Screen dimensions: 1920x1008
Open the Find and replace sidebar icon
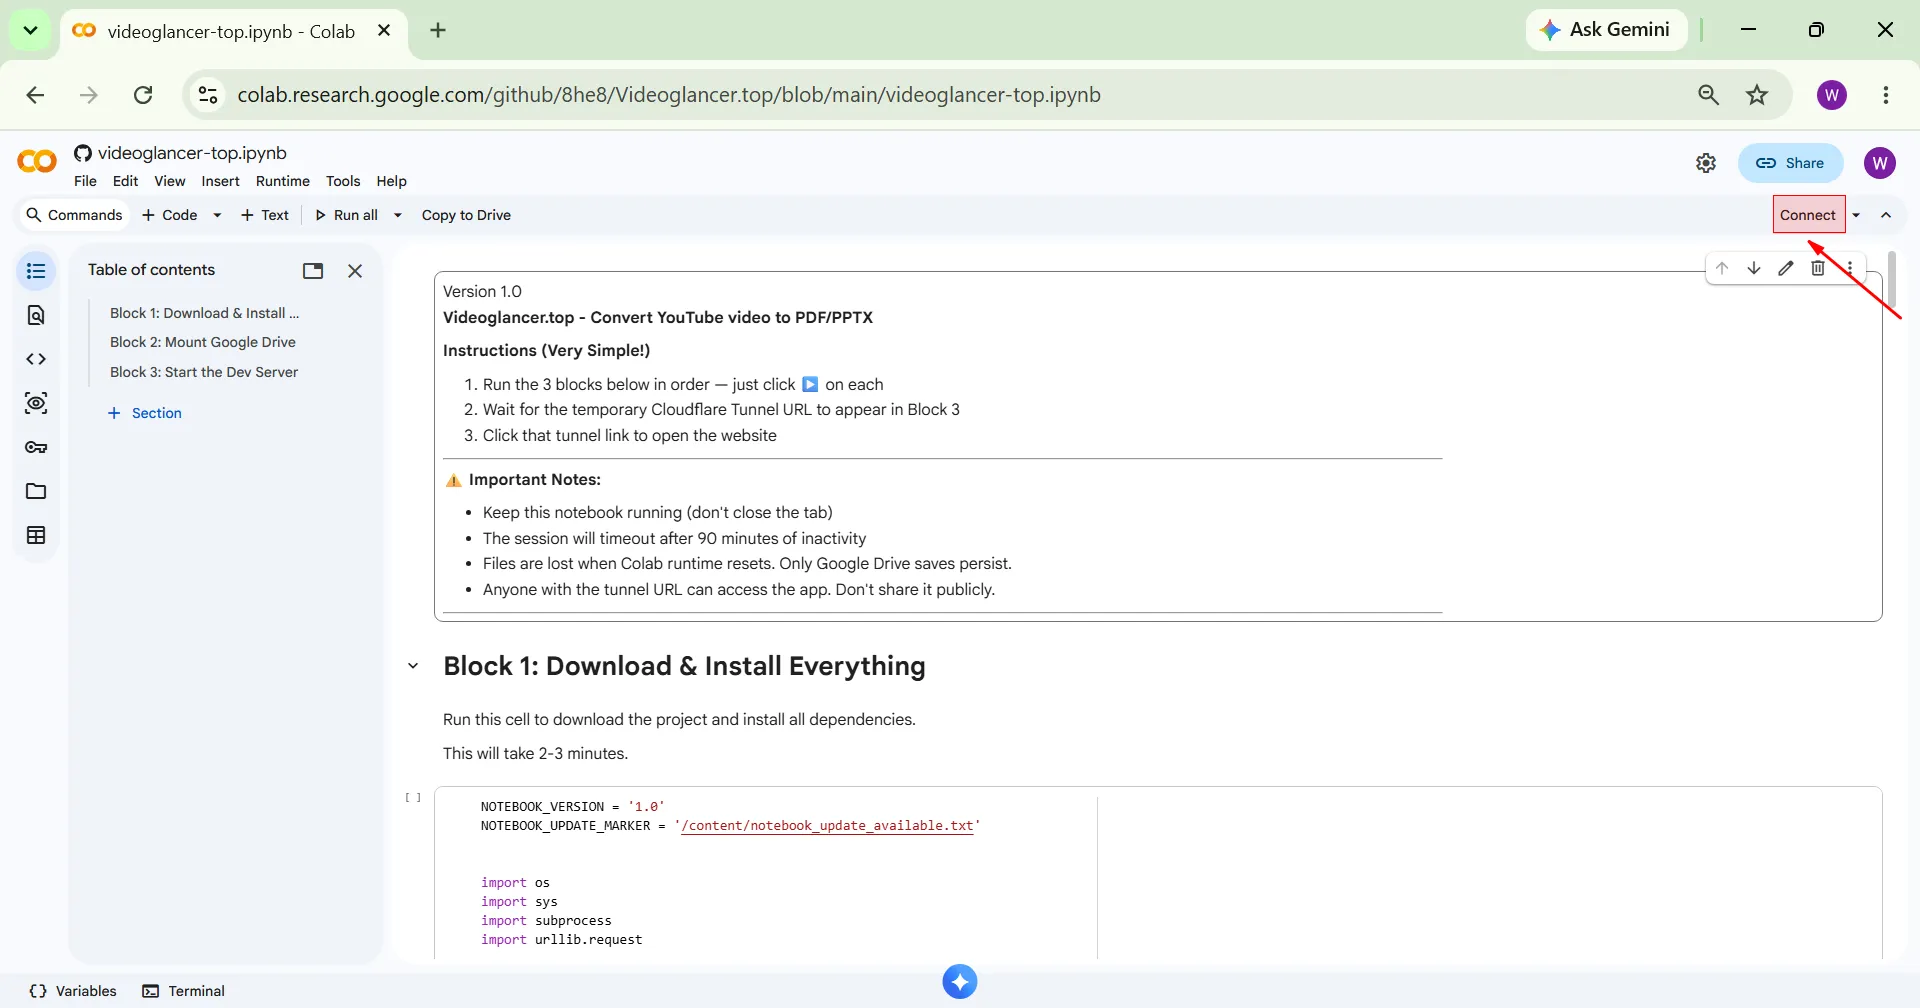pos(36,315)
